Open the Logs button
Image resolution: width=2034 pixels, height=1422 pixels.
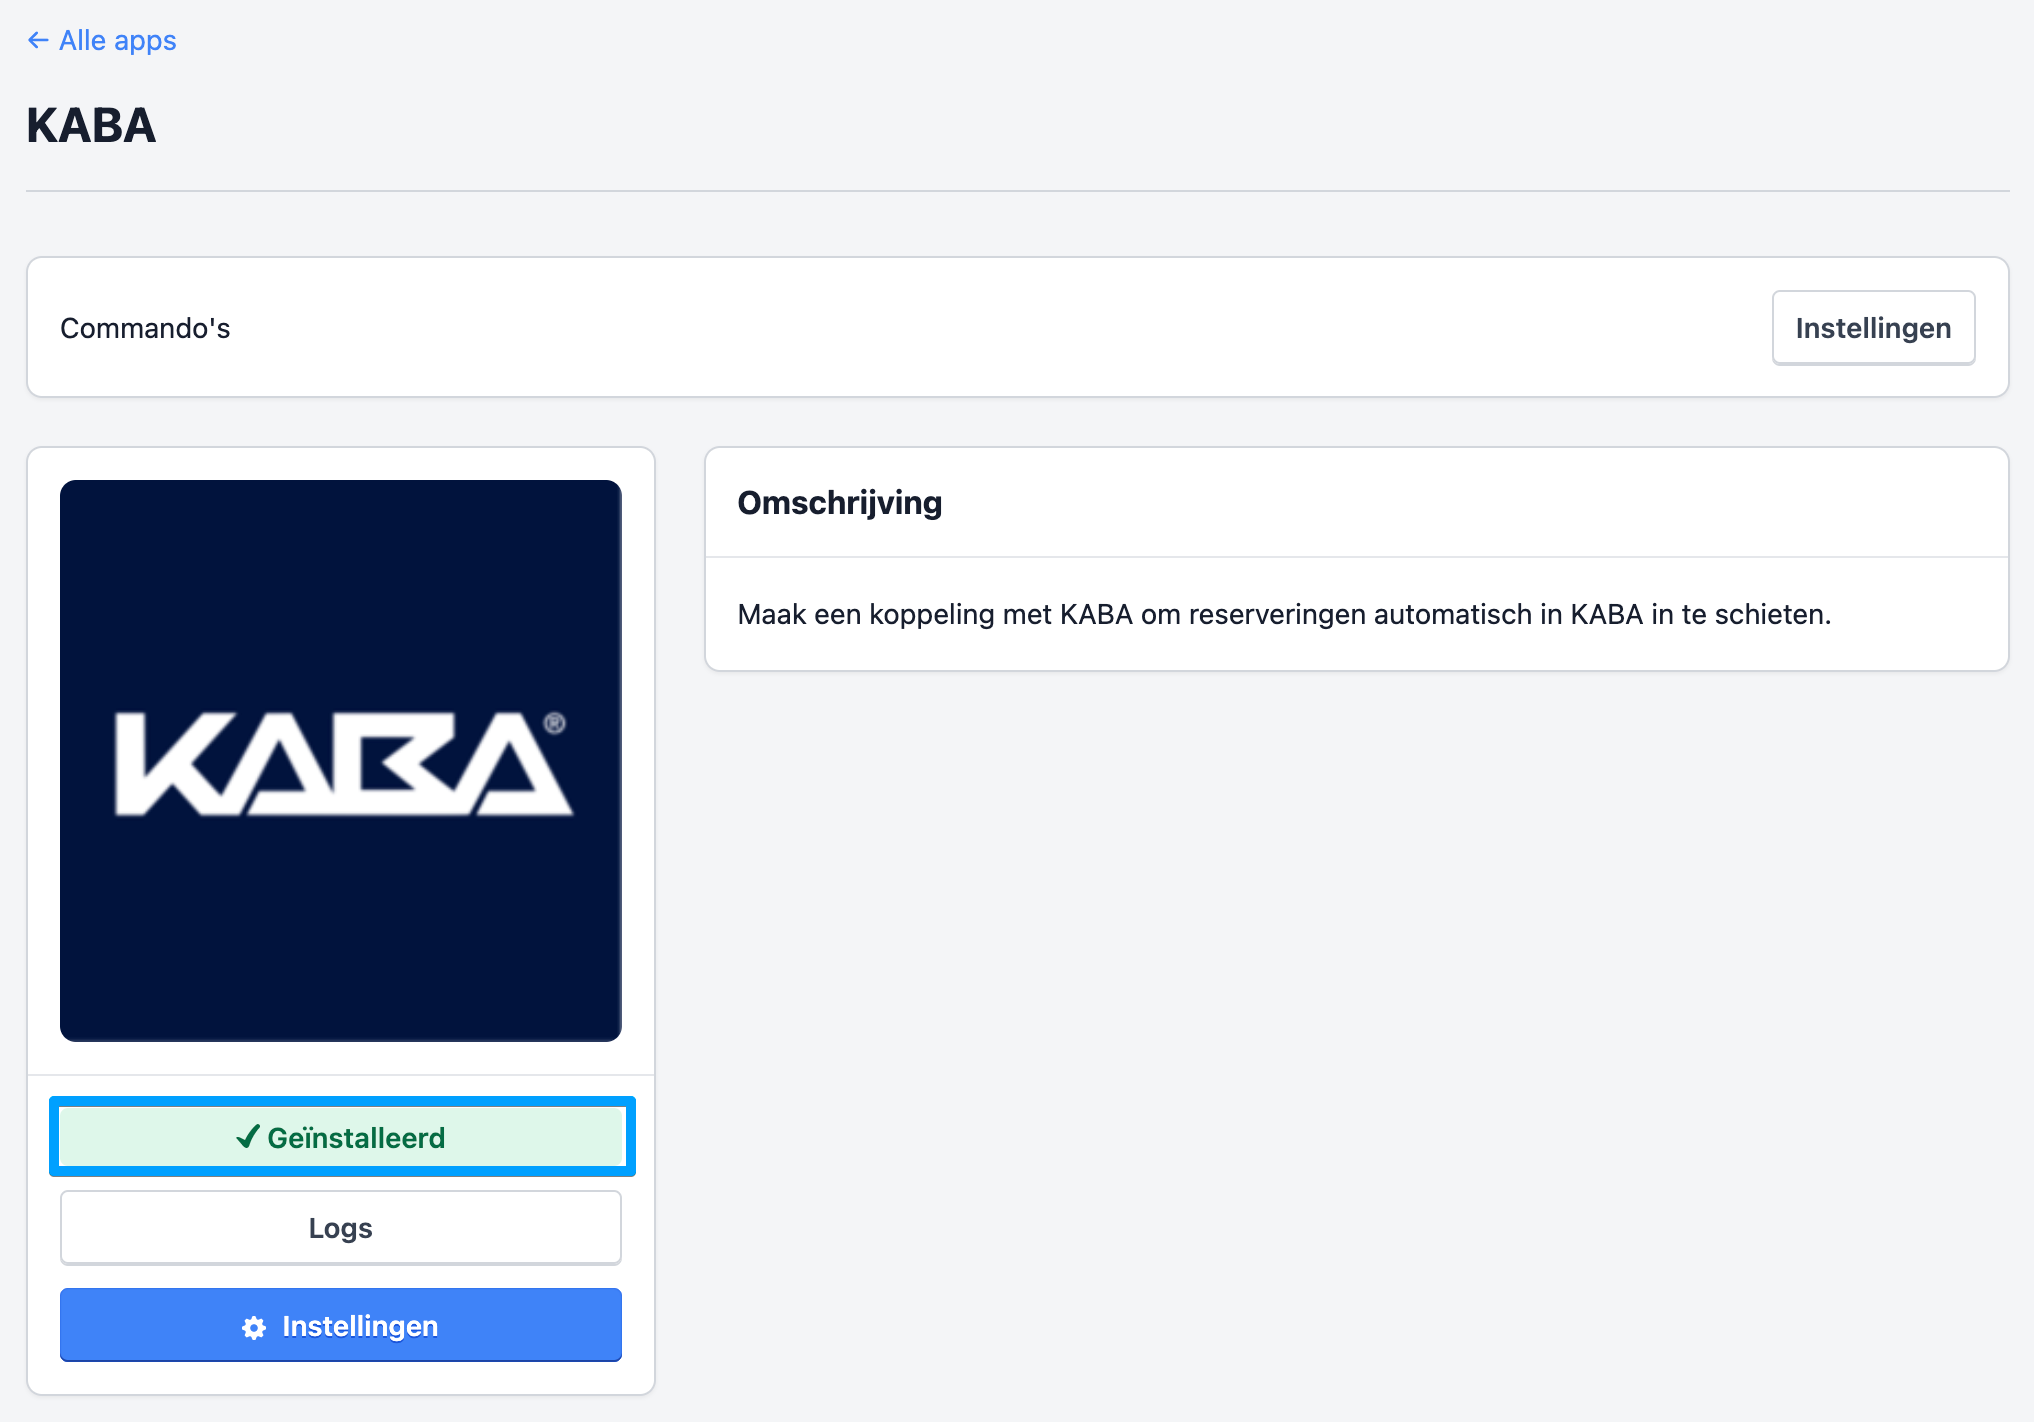pyautogui.click(x=341, y=1228)
